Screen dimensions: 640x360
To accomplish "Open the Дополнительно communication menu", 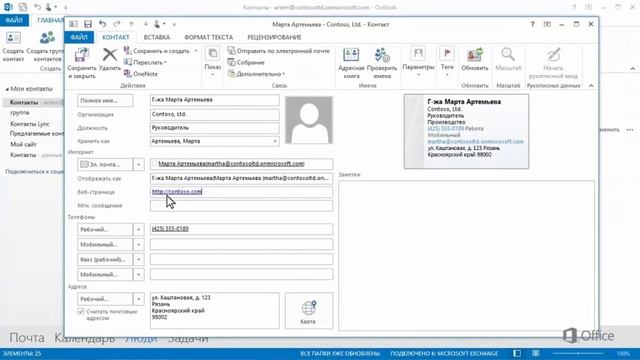I will 257,74.
